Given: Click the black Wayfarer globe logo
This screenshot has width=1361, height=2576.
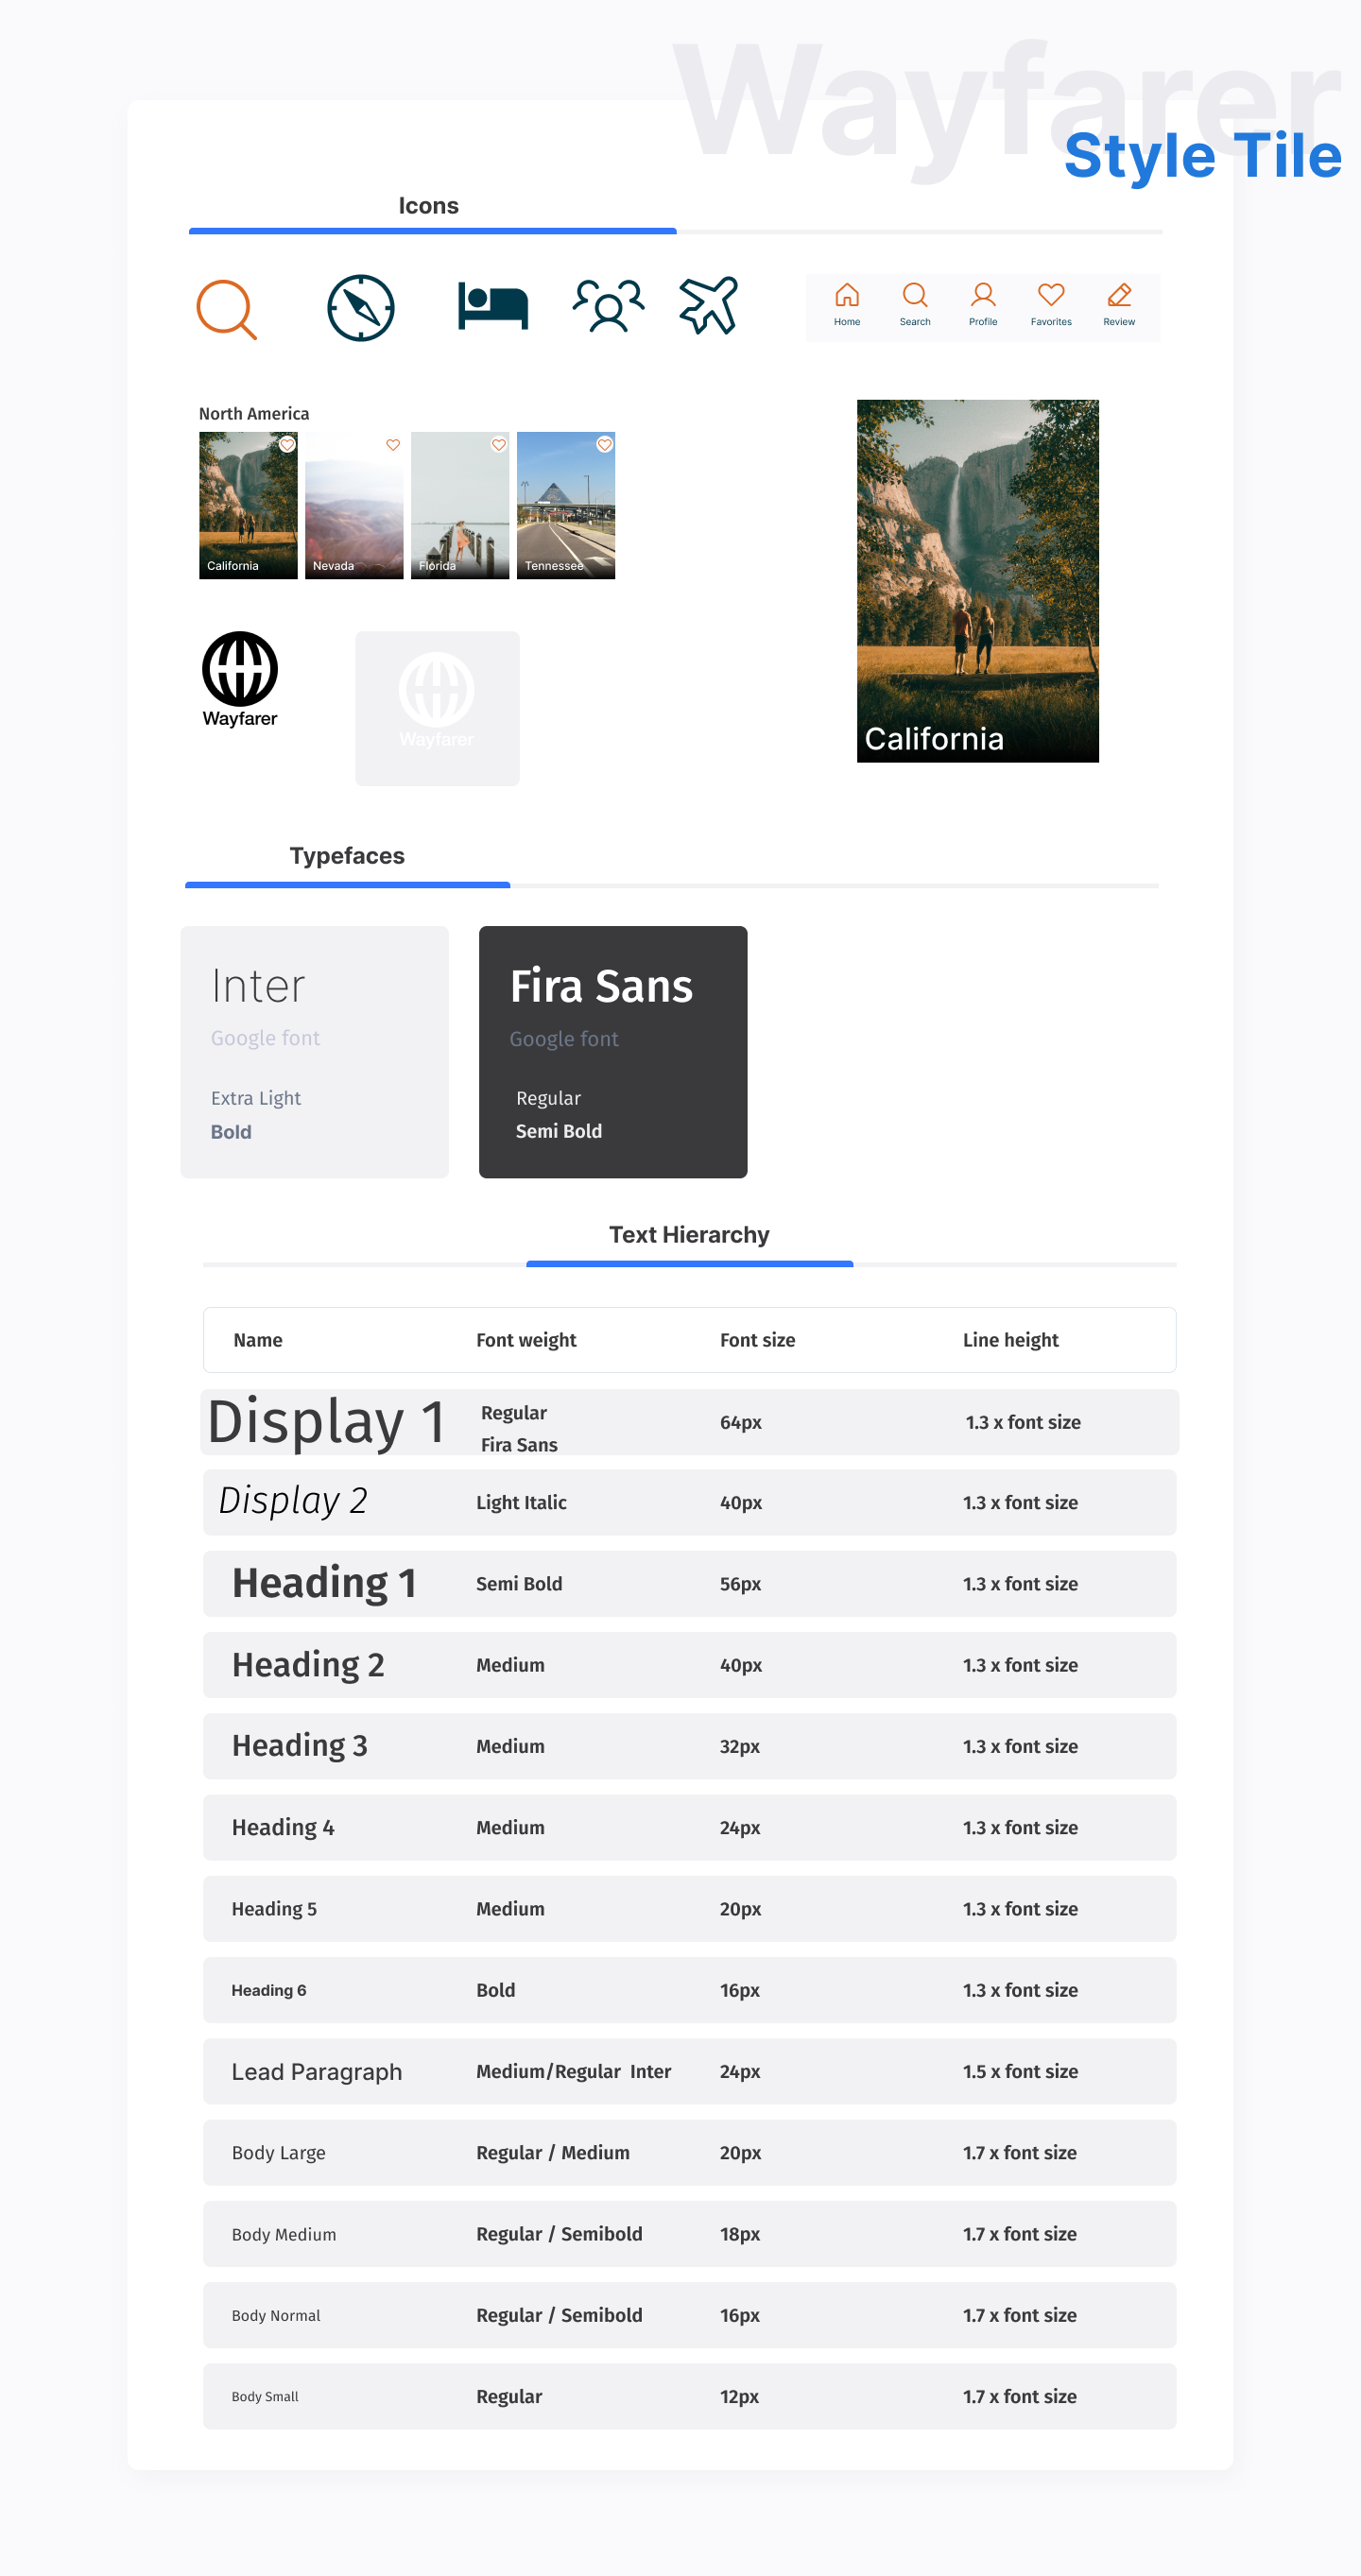Looking at the screenshot, I should tap(240, 679).
